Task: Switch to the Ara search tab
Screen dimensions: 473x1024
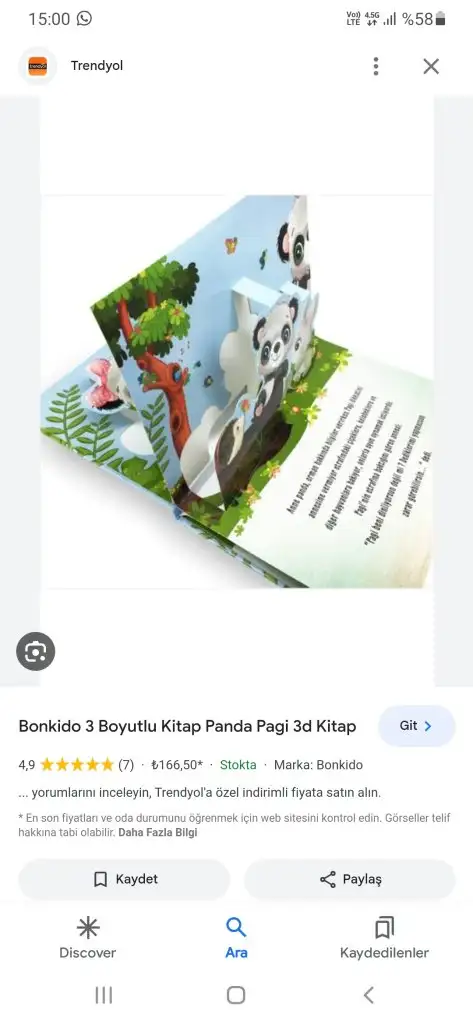Action: click(236, 938)
